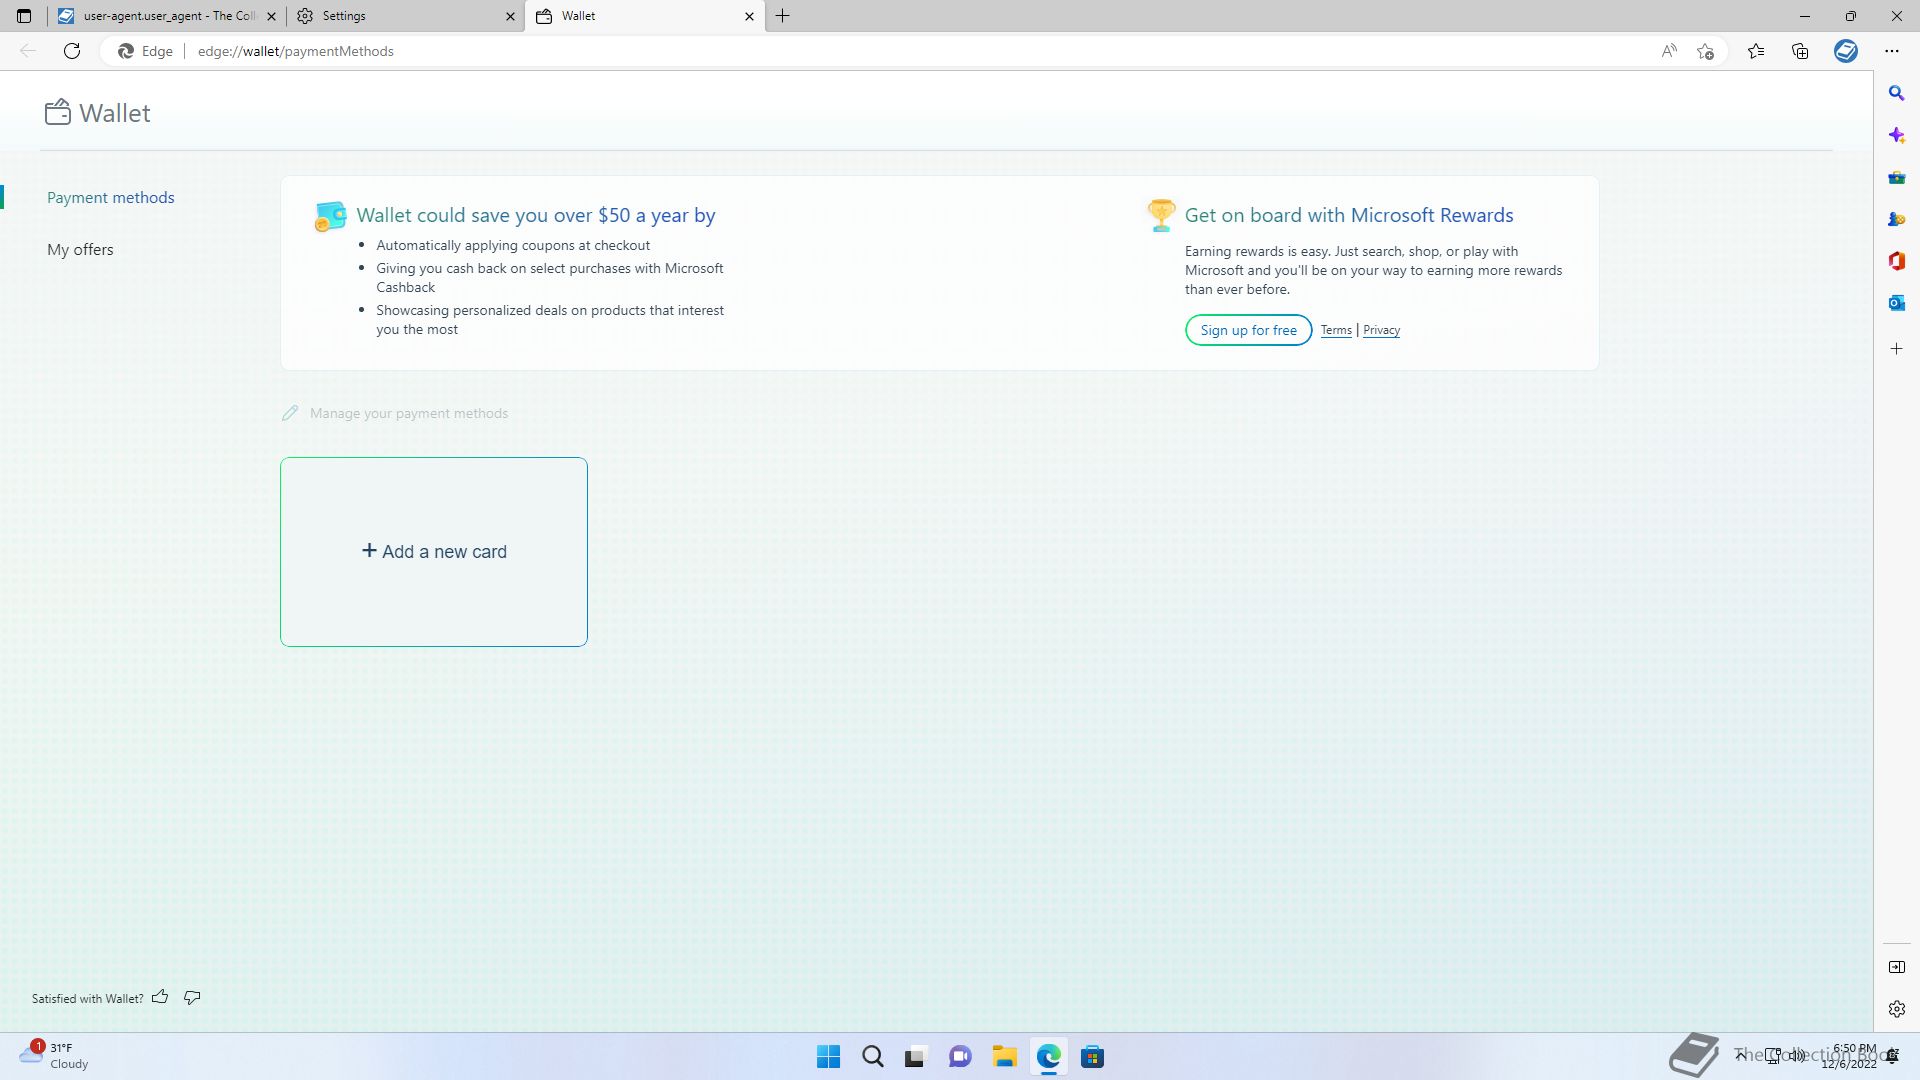This screenshot has height=1080, width=1920.
Task: Close the user-agent.user_agent tab
Action: [x=272, y=16]
